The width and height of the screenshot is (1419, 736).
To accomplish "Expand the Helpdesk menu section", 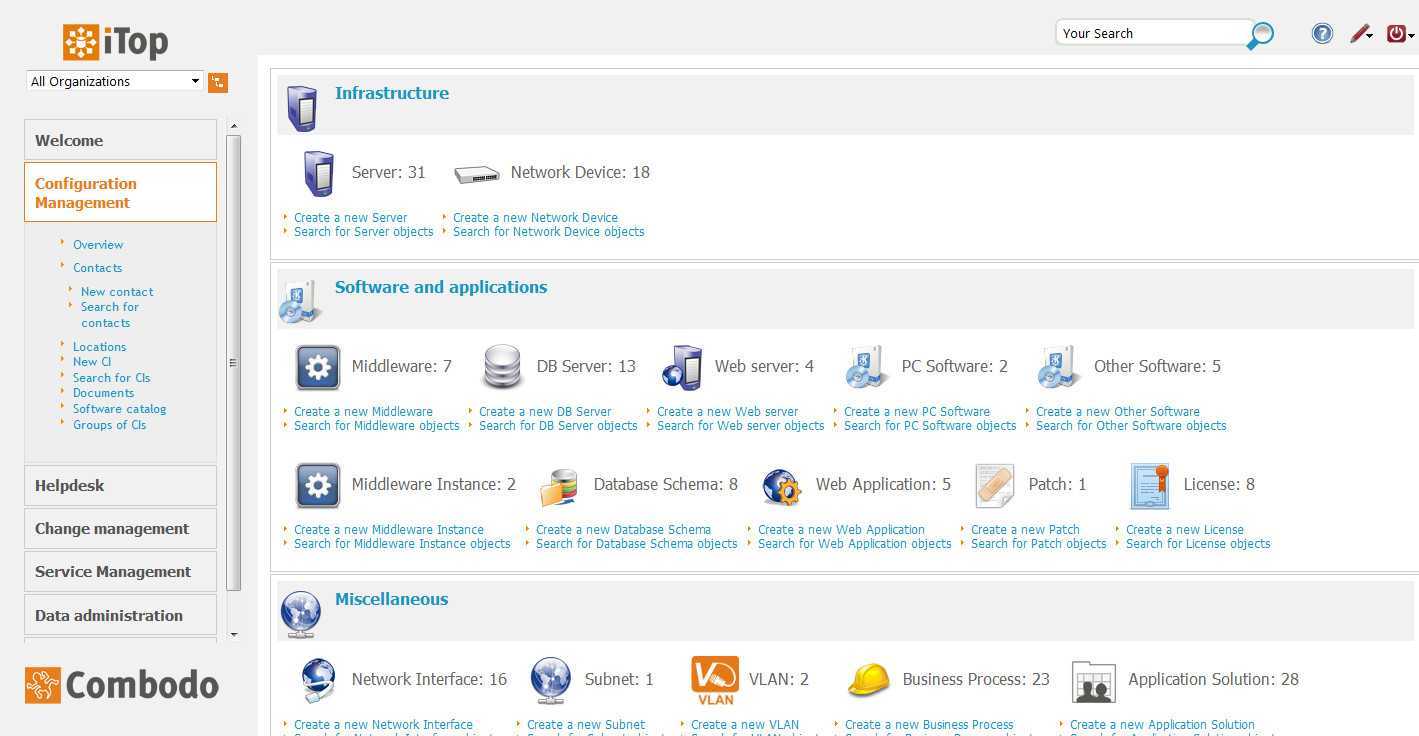I will 120,485.
